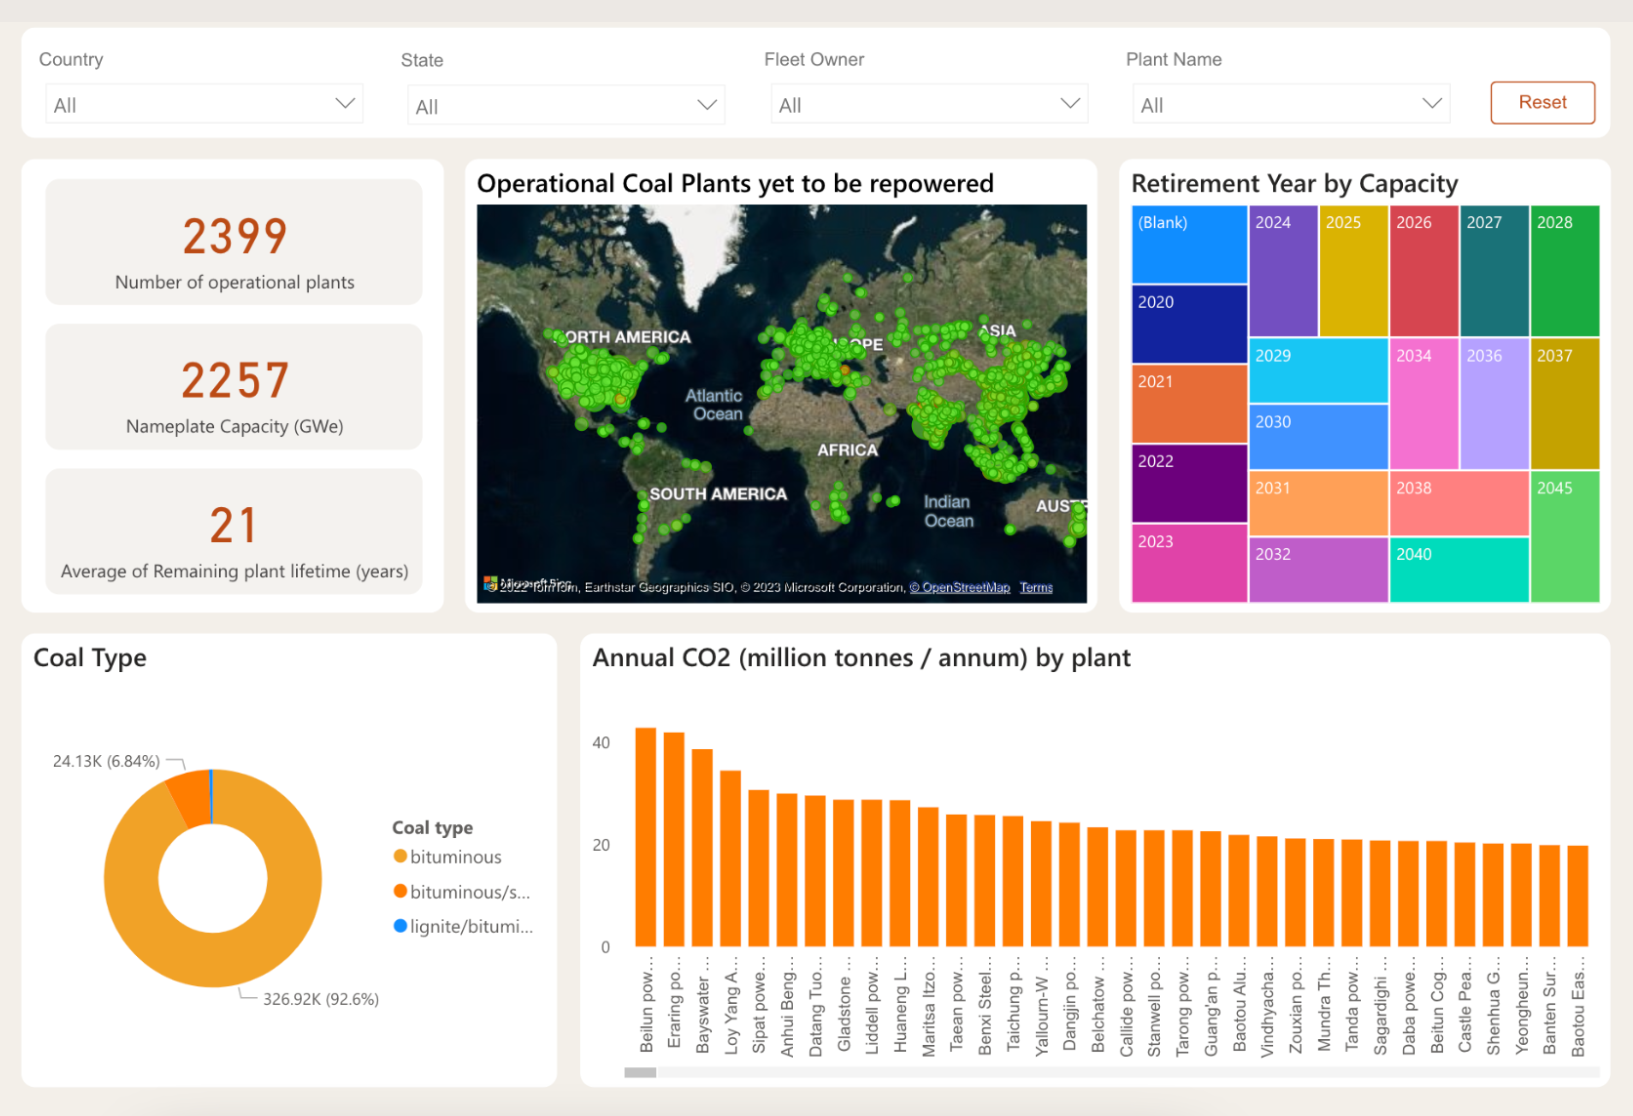Click the 2026 treemap tile

1424,271
